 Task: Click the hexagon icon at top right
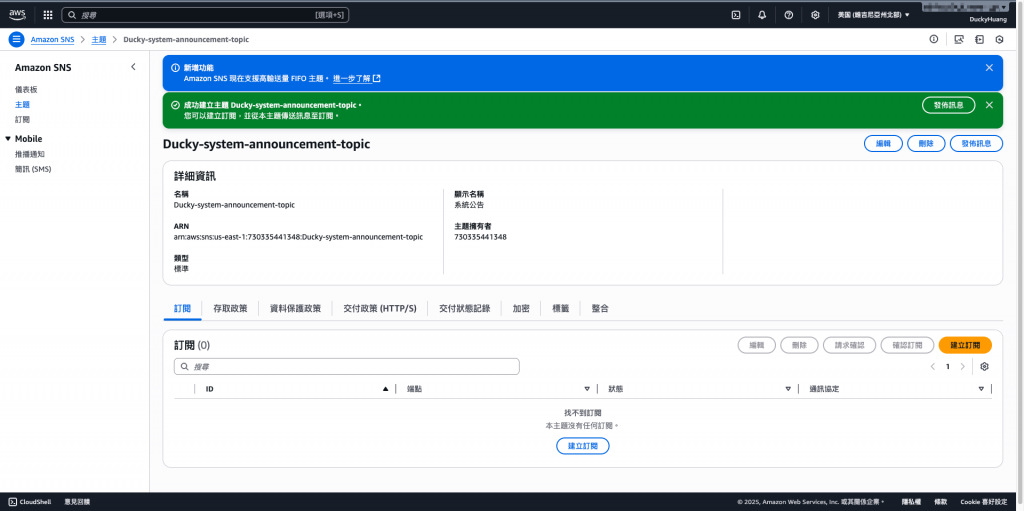pyautogui.click(x=999, y=39)
